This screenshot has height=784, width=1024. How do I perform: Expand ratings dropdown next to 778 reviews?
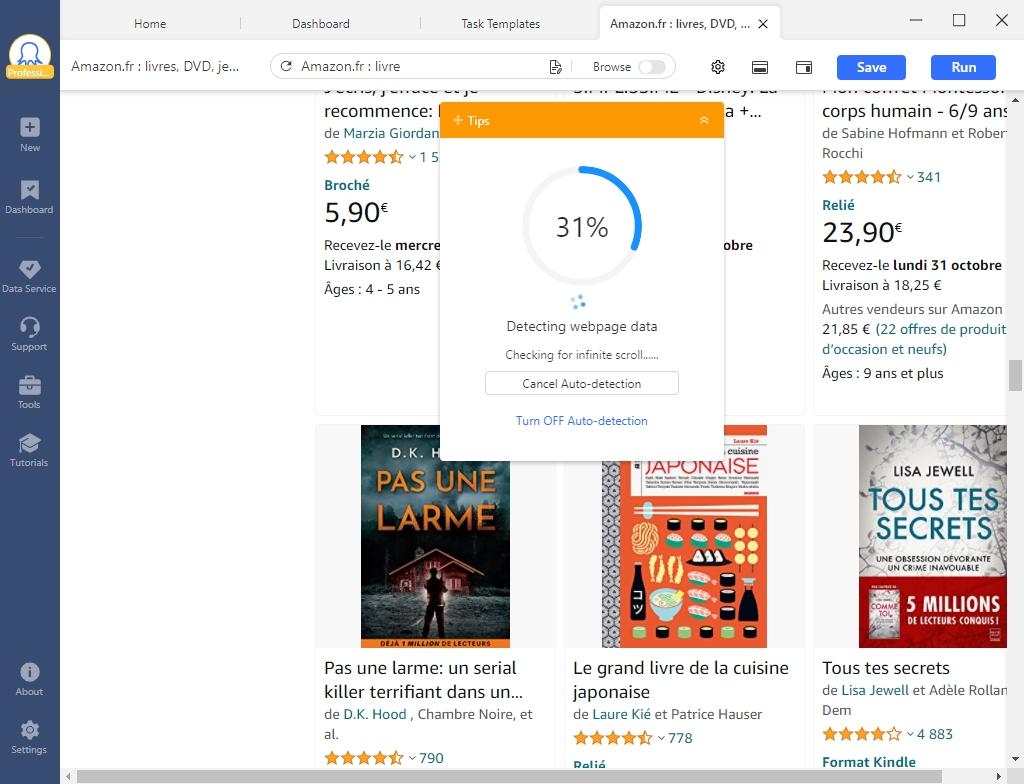[x=661, y=738]
